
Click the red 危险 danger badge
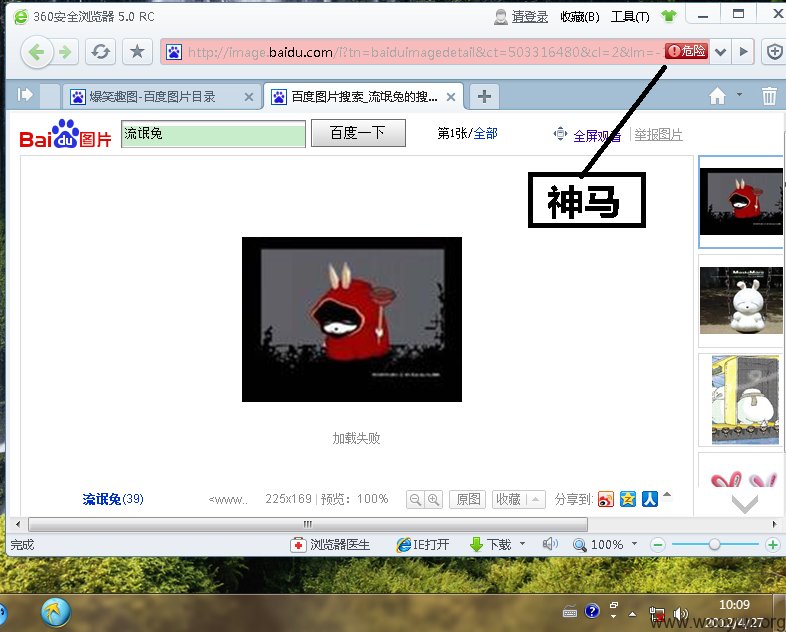[x=686, y=51]
